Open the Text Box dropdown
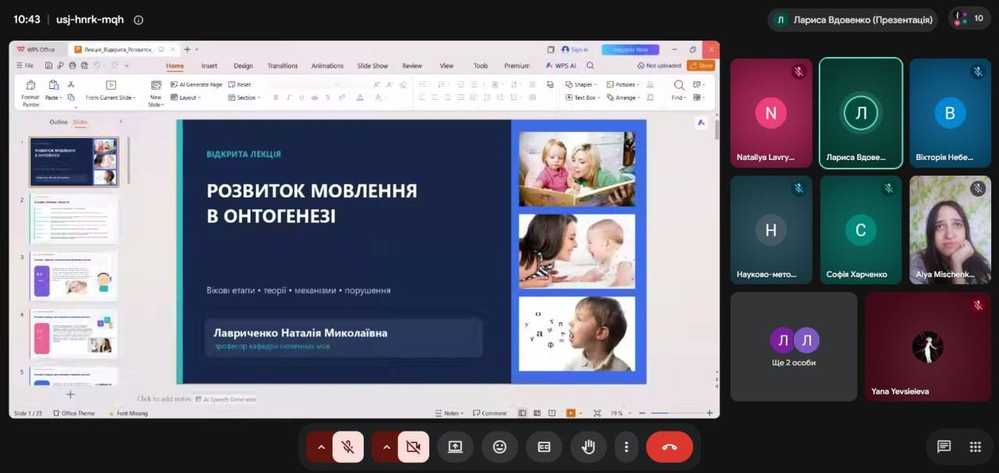Image resolution: width=999 pixels, height=473 pixels. pyautogui.click(x=582, y=98)
